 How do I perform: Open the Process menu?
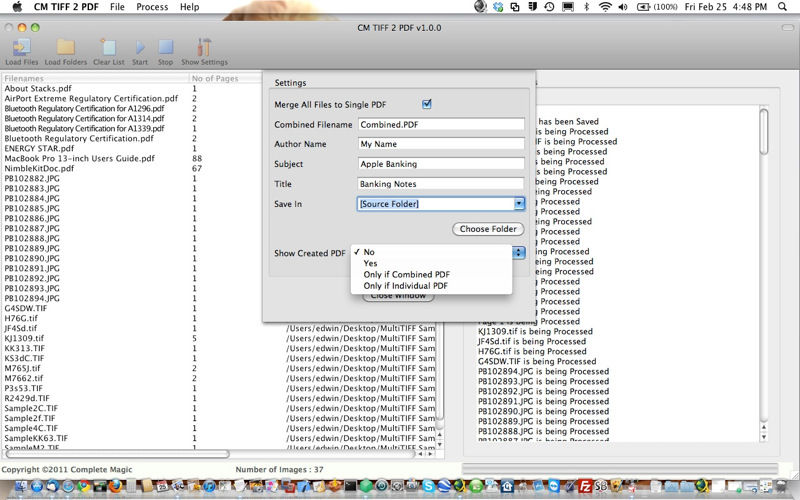pyautogui.click(x=152, y=7)
